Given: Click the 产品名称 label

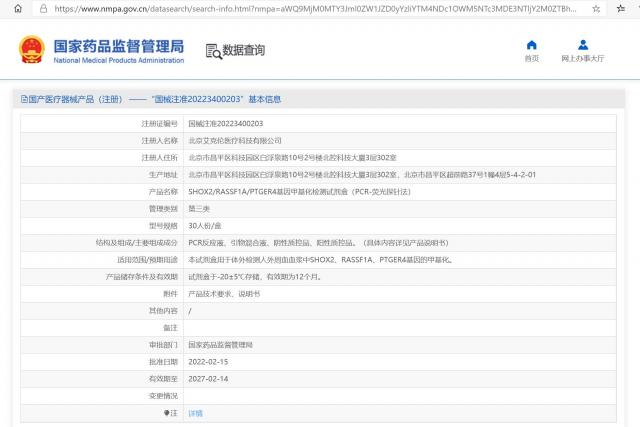Looking at the screenshot, I should (x=163, y=192).
